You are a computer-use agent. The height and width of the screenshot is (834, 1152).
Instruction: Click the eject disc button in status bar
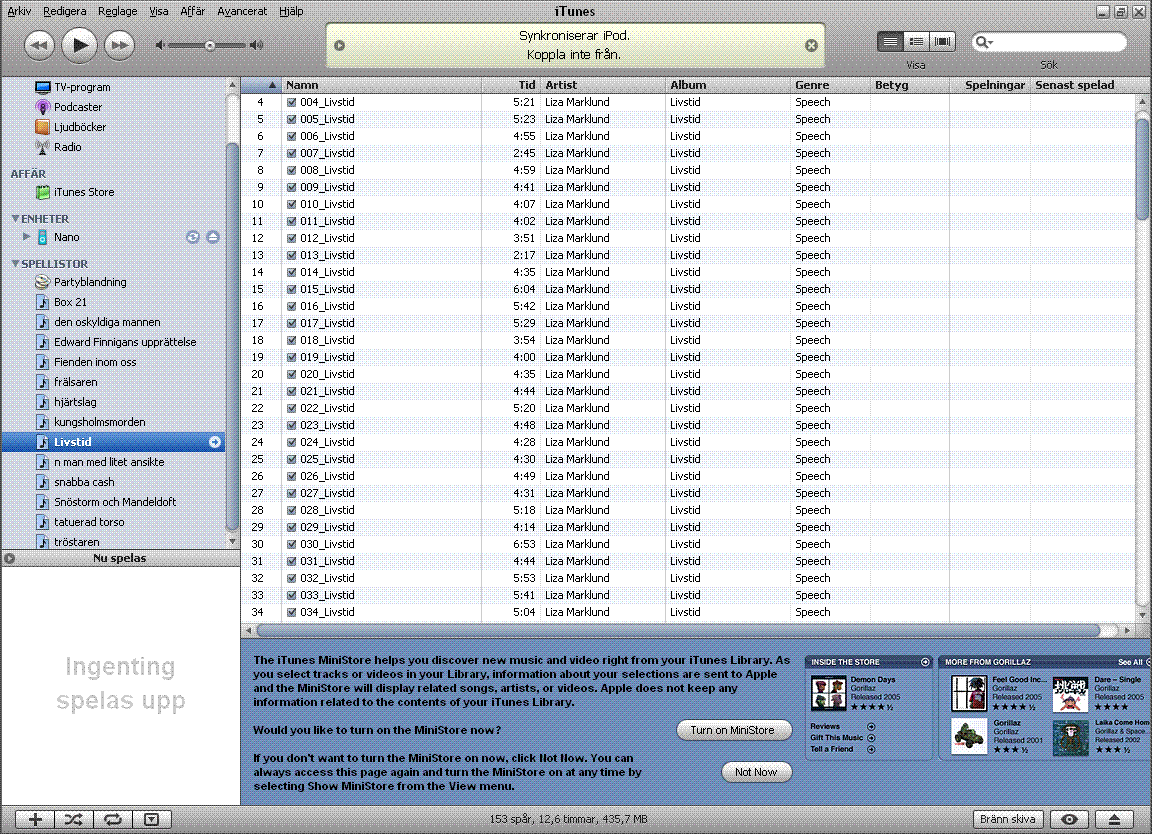click(1115, 819)
